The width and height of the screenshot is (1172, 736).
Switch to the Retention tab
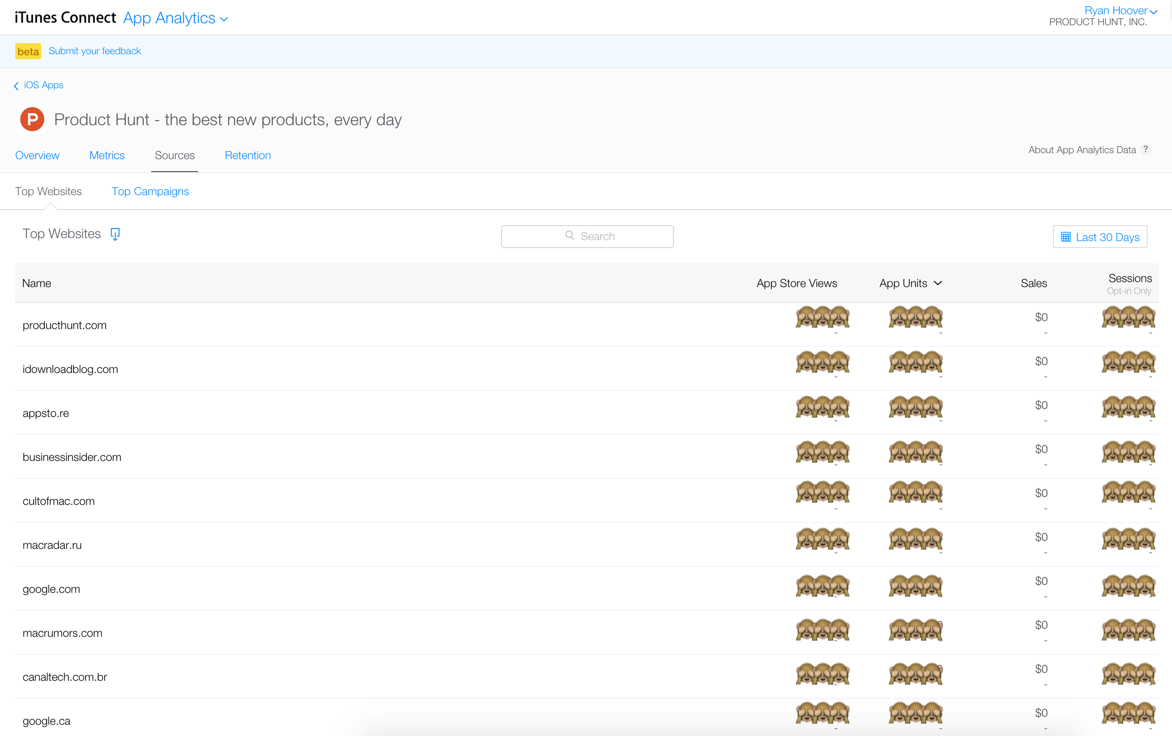(x=248, y=155)
